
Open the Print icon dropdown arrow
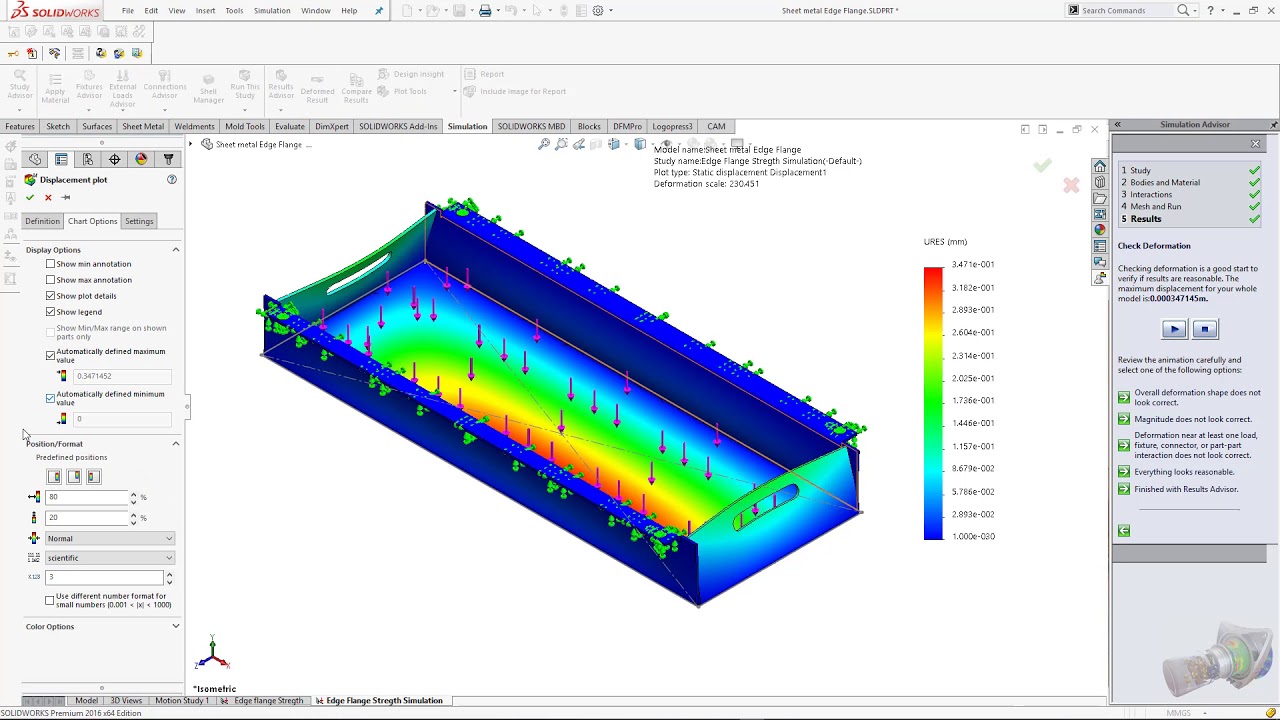pyautogui.click(x=498, y=11)
